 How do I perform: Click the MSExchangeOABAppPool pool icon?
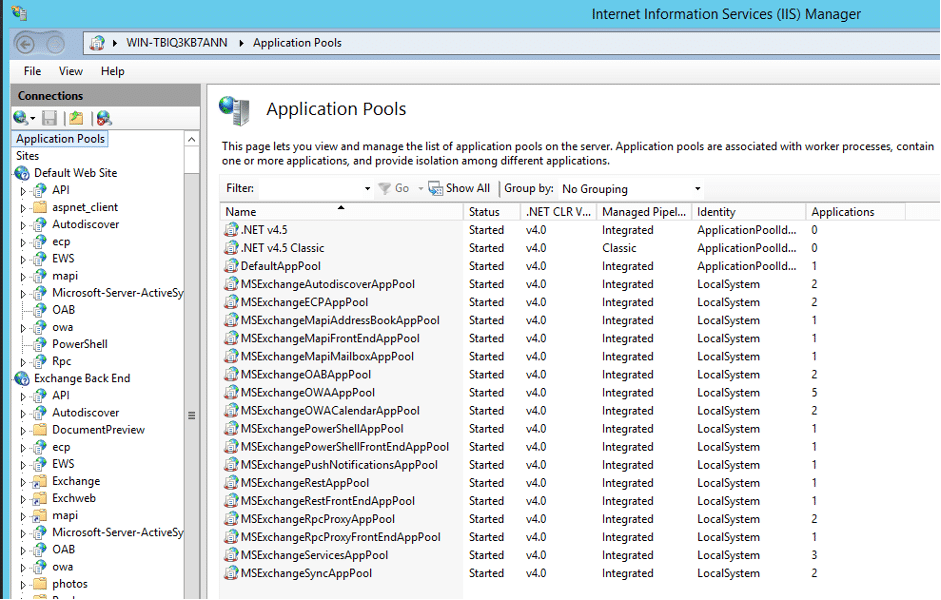pyautogui.click(x=231, y=374)
